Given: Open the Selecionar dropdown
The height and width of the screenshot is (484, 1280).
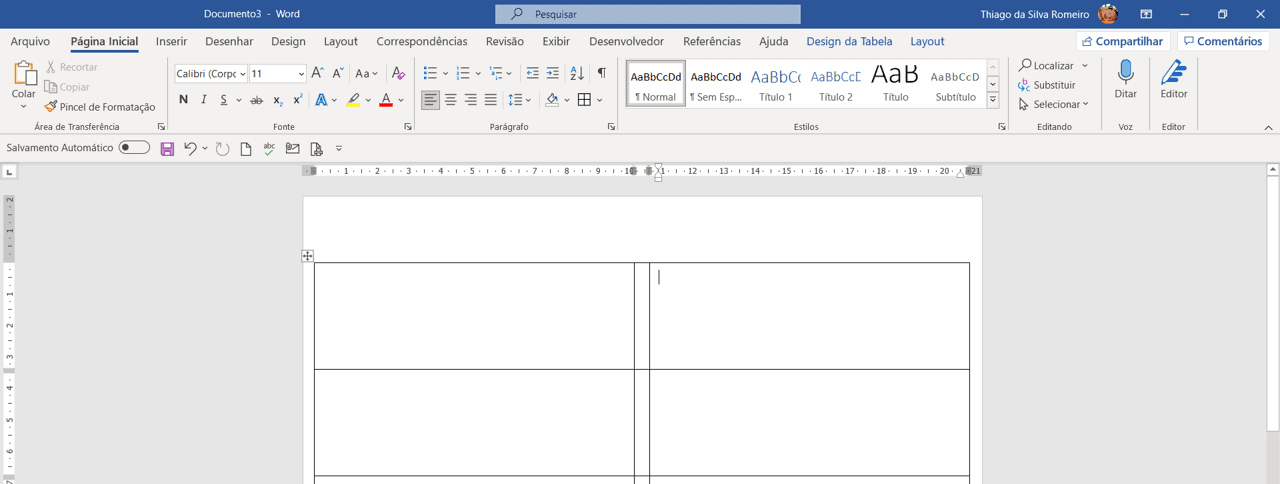Looking at the screenshot, I should pos(1054,104).
